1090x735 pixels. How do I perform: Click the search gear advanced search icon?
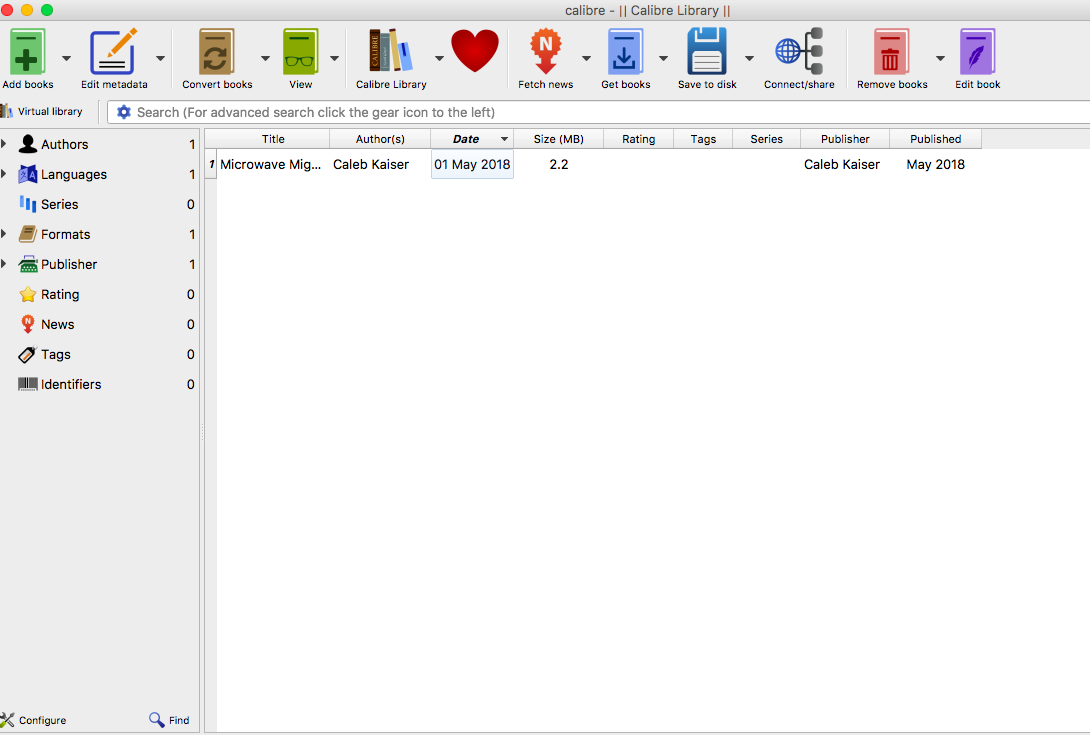click(124, 112)
